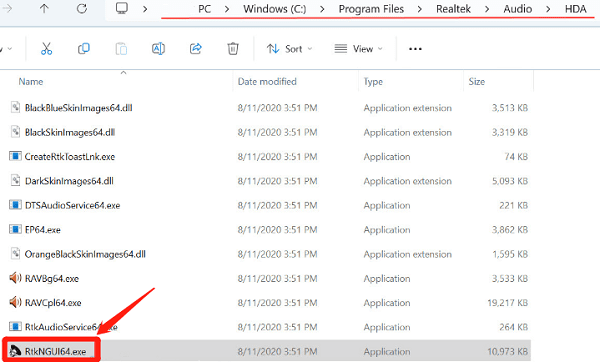Image resolution: width=600 pixels, height=362 pixels.
Task: Open the Sort dropdown
Action: pyautogui.click(x=290, y=49)
